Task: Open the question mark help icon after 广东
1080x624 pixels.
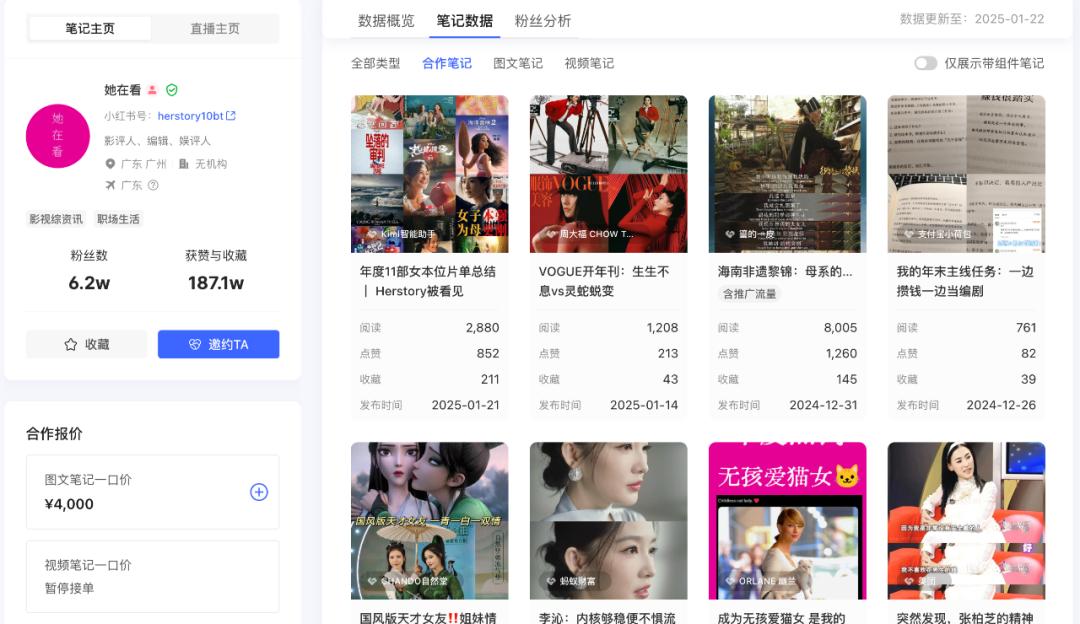Action: [x=153, y=185]
